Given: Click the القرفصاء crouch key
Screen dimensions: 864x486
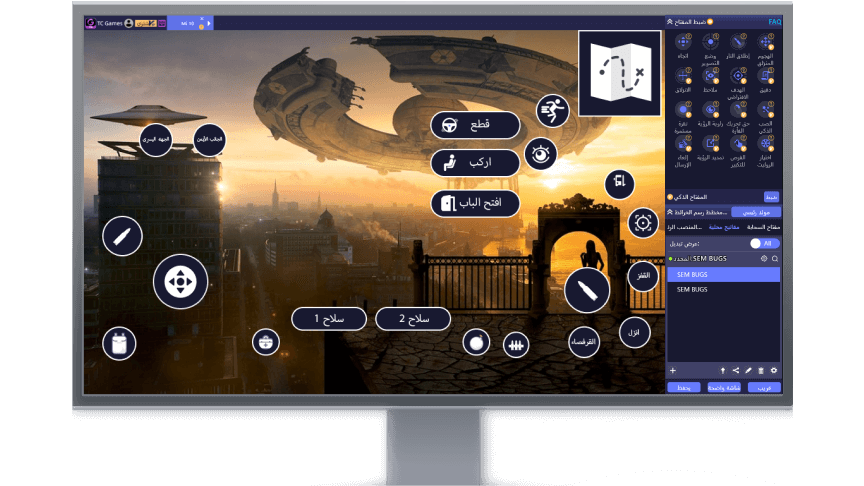Looking at the screenshot, I should pos(584,342).
